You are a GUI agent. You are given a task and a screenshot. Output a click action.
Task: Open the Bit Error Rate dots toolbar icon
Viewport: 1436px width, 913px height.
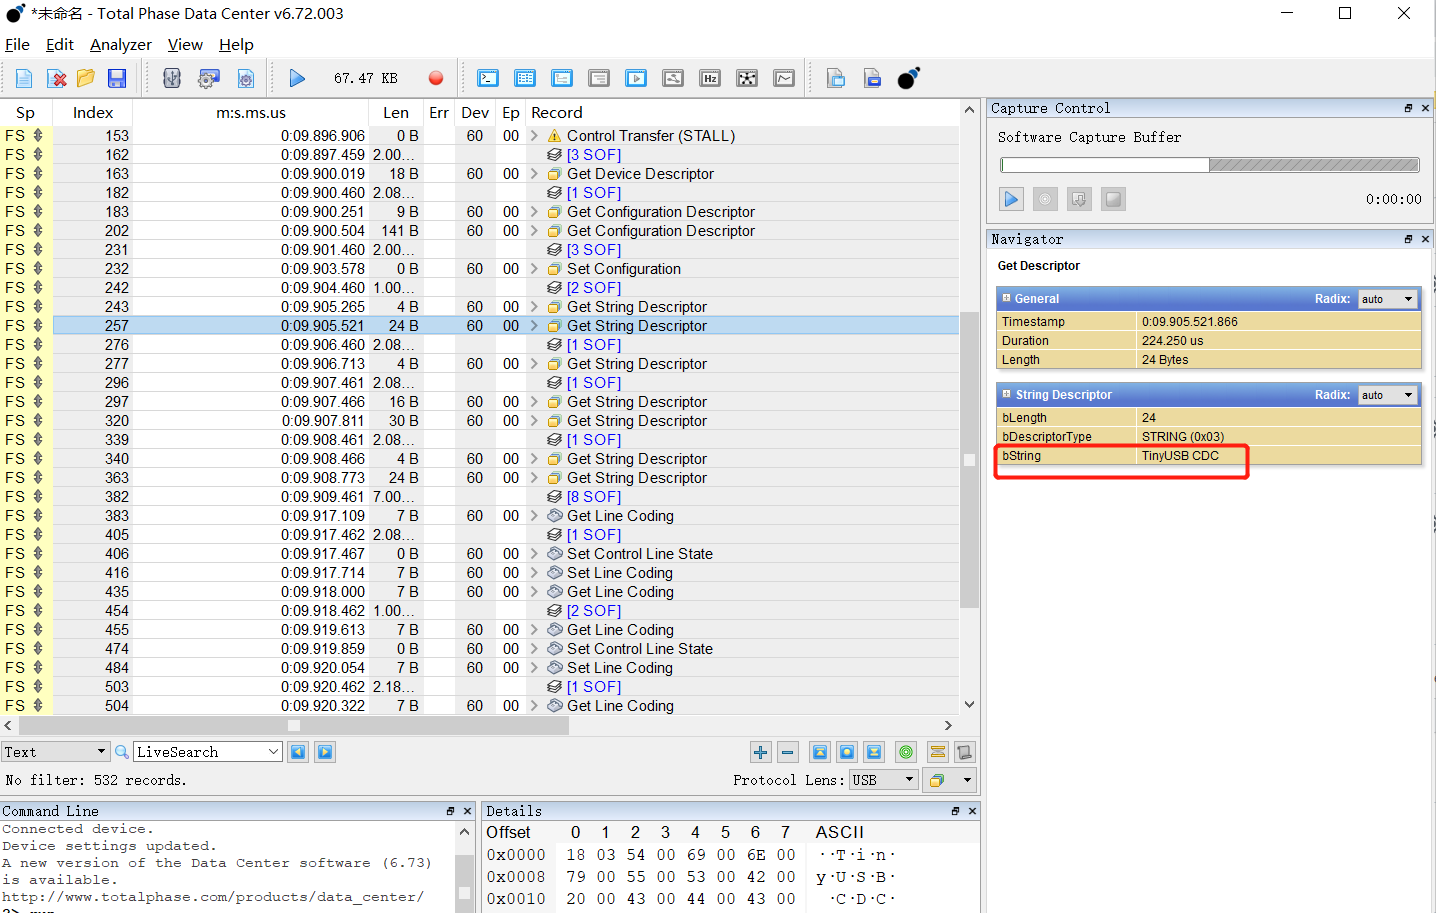point(747,78)
